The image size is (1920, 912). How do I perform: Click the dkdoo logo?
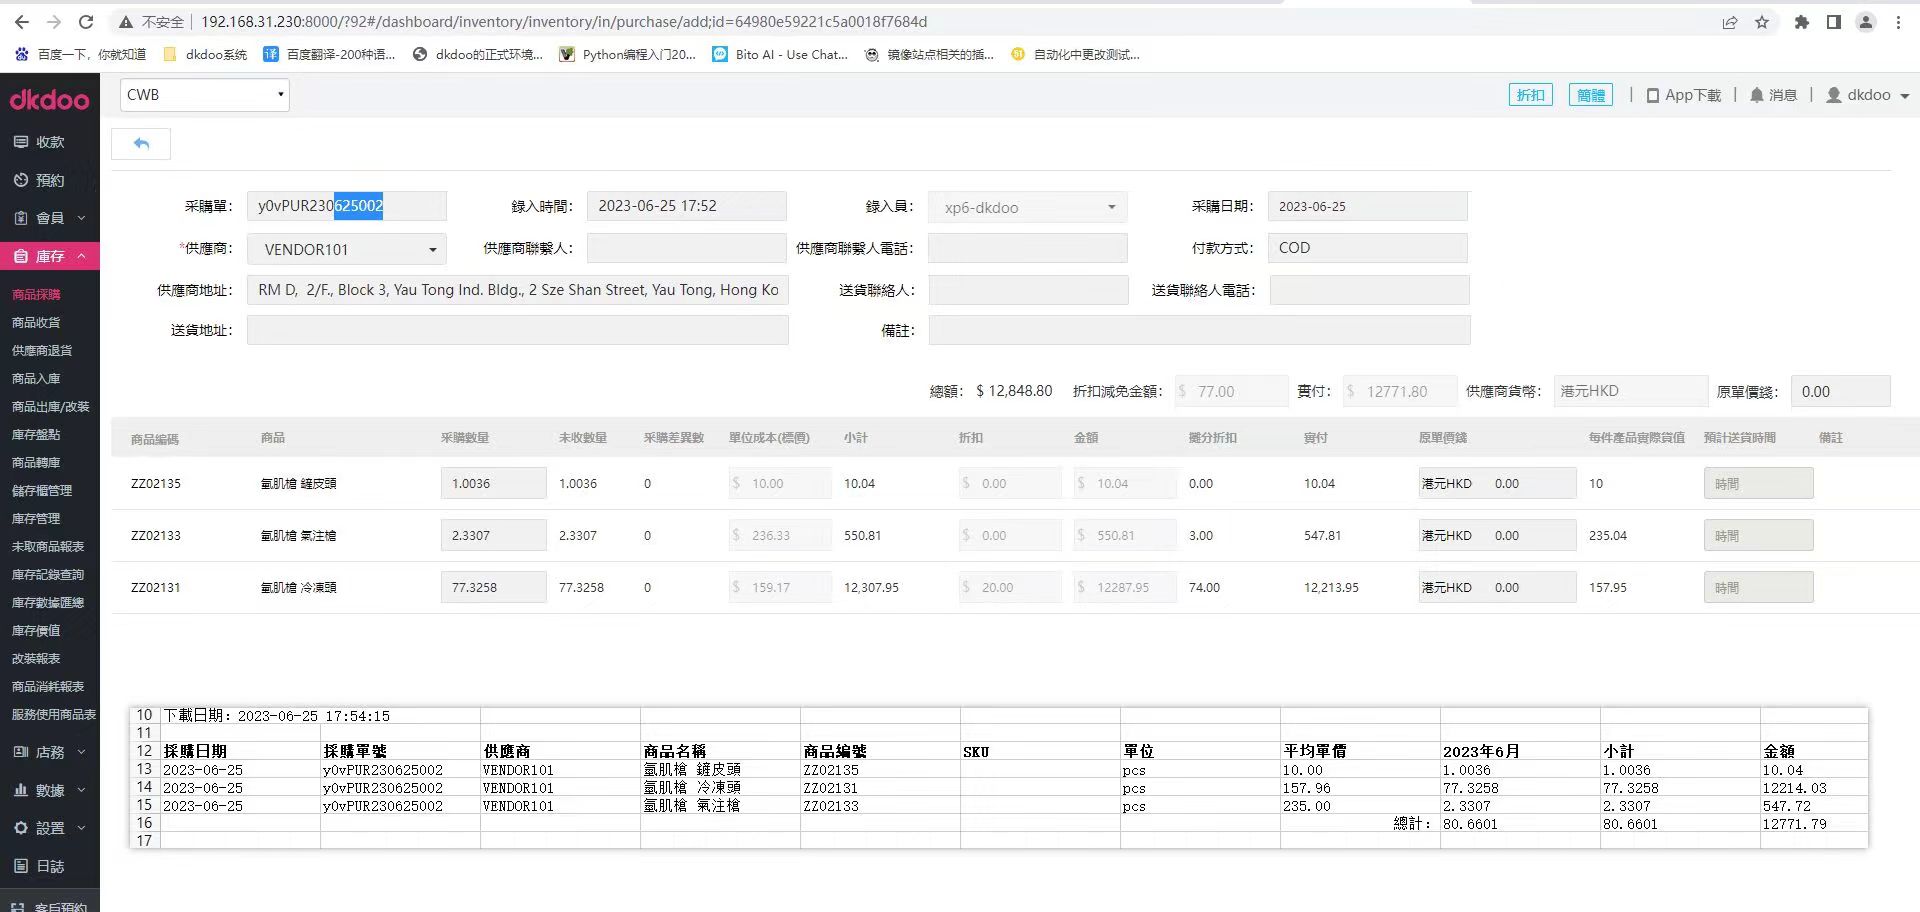coord(49,99)
